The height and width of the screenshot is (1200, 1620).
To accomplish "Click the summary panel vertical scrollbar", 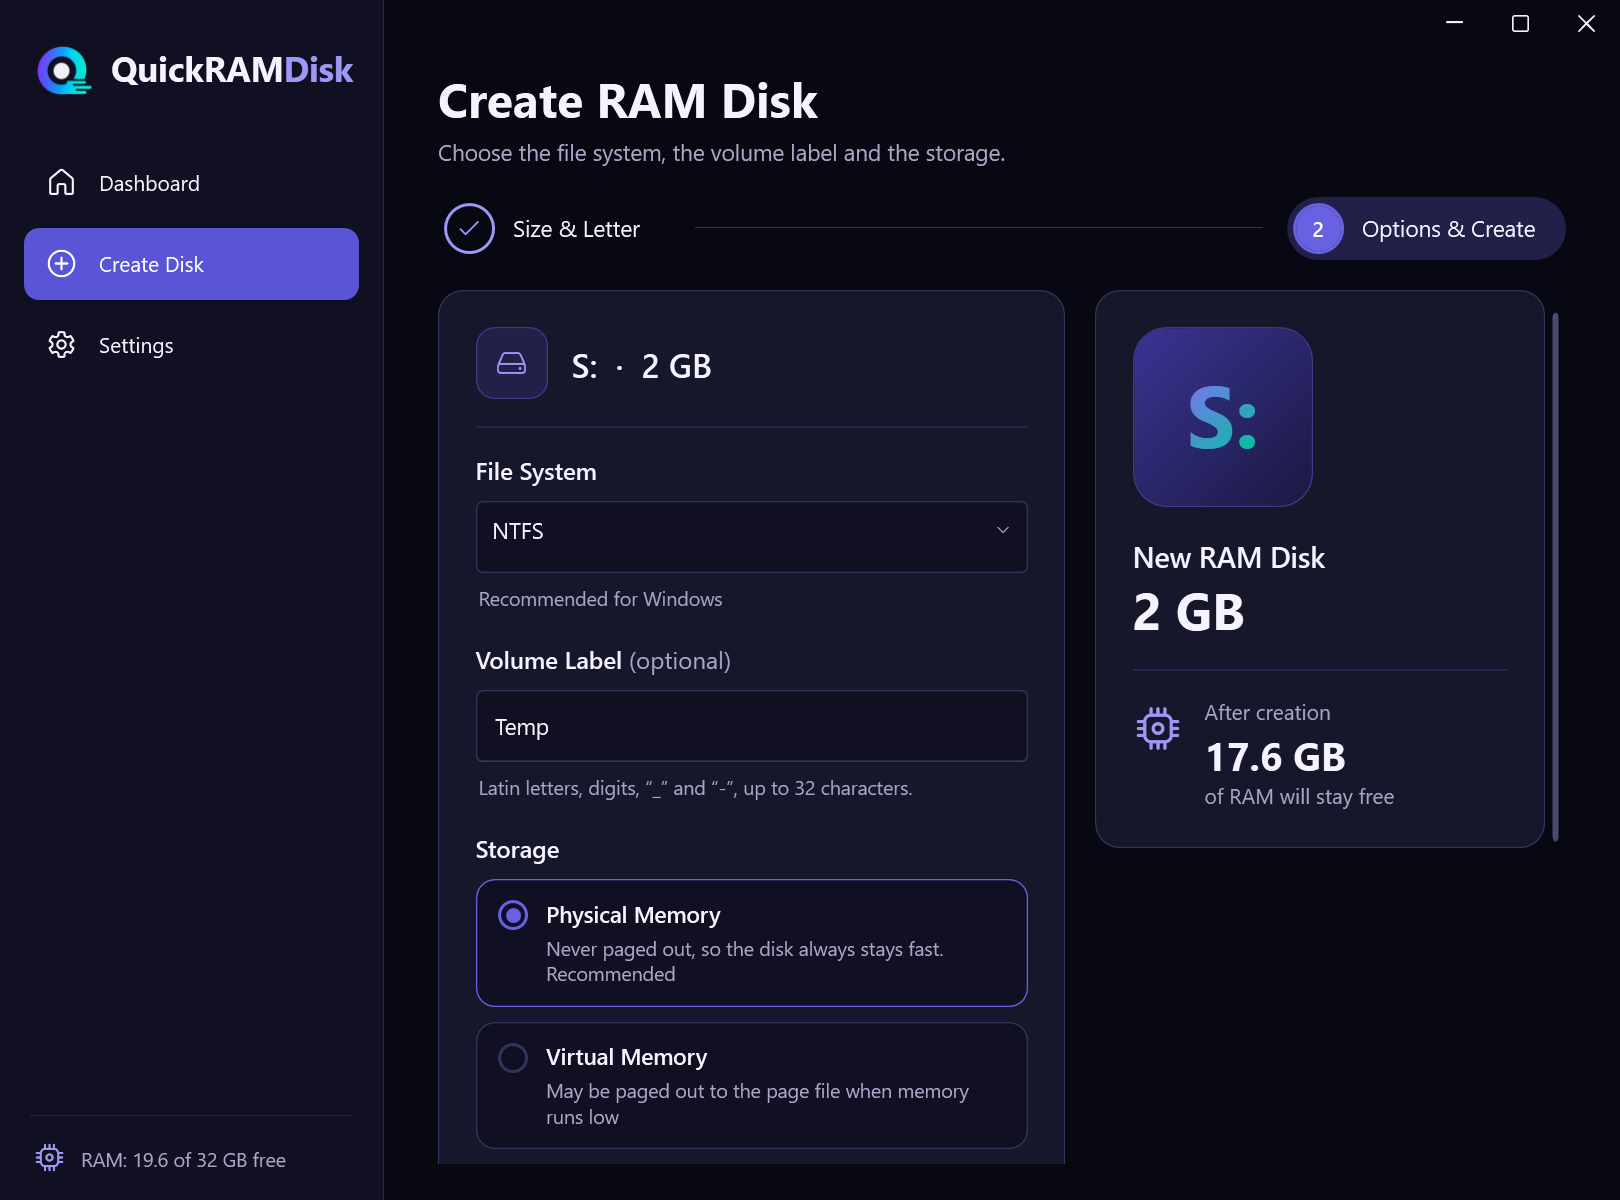I will coord(1556,577).
